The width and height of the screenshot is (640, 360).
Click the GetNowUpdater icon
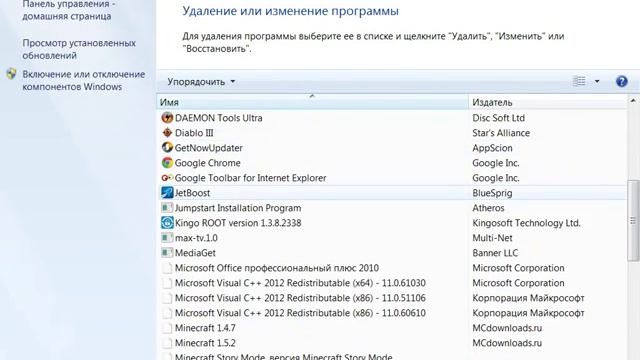(167, 147)
